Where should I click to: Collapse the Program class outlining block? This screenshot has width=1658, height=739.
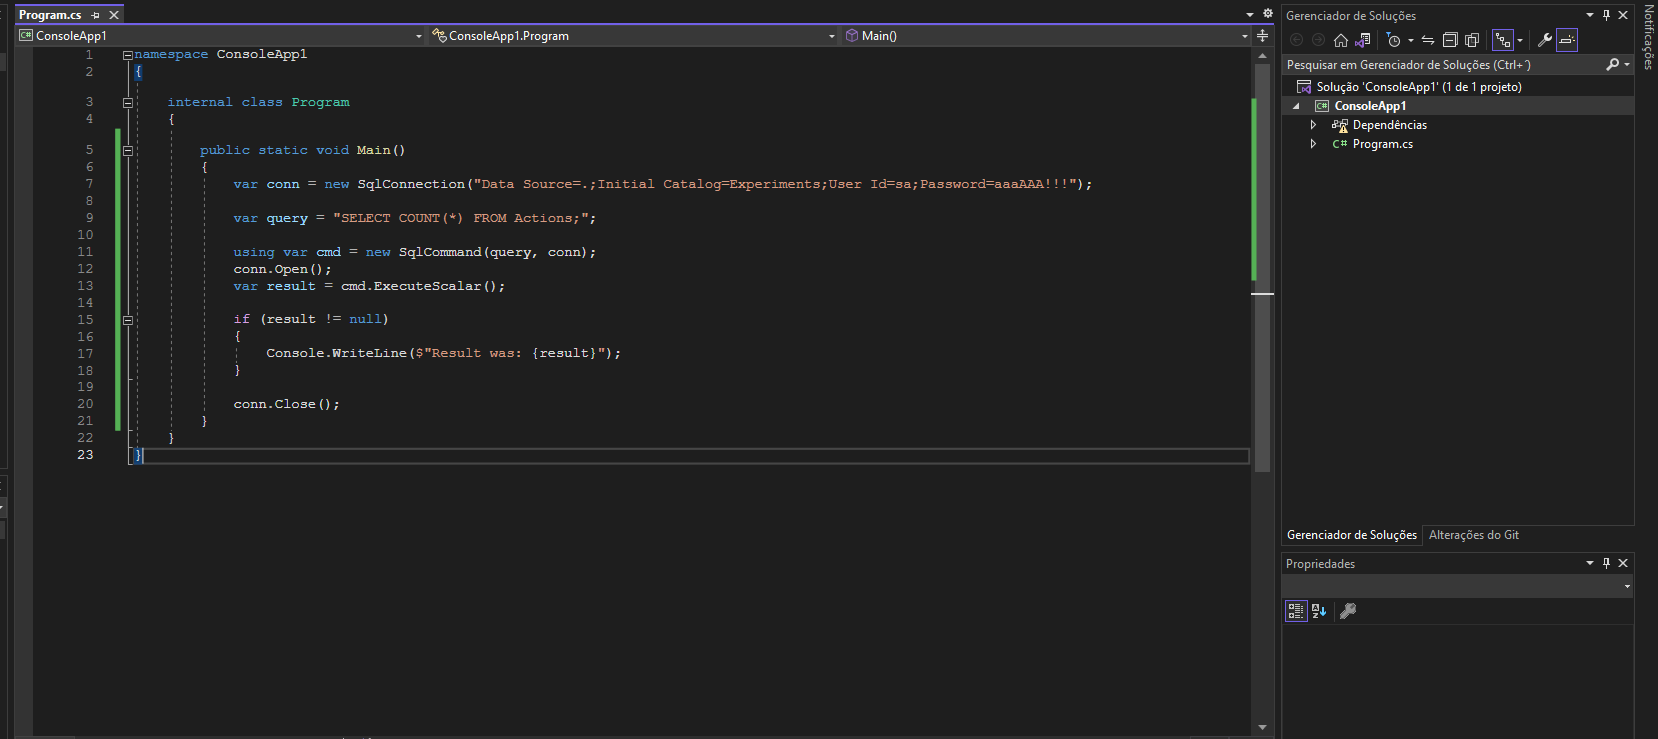(x=128, y=103)
